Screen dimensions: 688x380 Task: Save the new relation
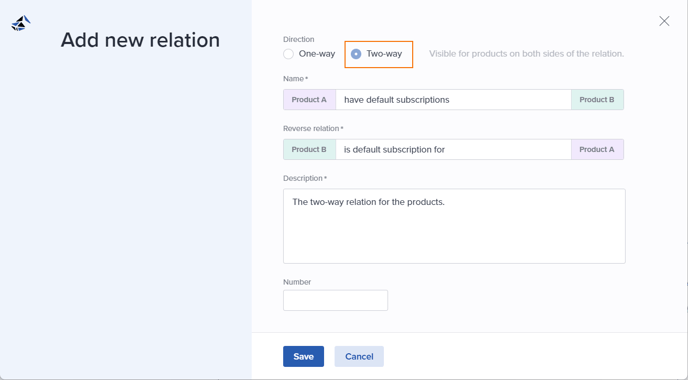click(x=303, y=356)
